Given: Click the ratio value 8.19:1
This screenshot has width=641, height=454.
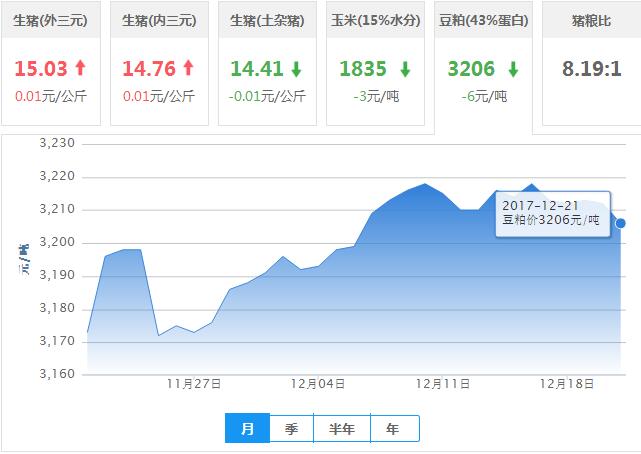Looking at the screenshot, I should pos(592,68).
